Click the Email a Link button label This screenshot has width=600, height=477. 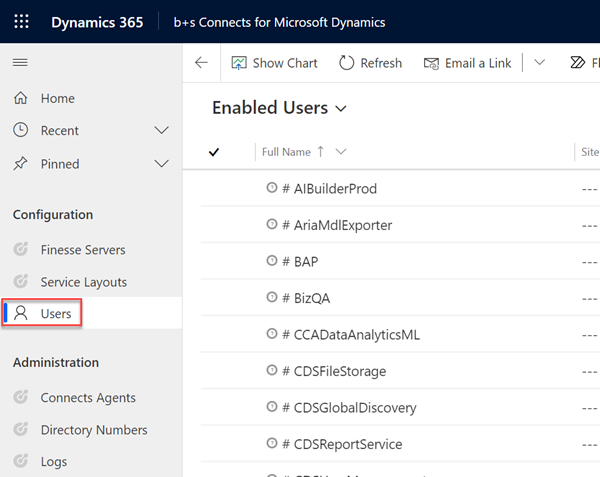(478, 63)
